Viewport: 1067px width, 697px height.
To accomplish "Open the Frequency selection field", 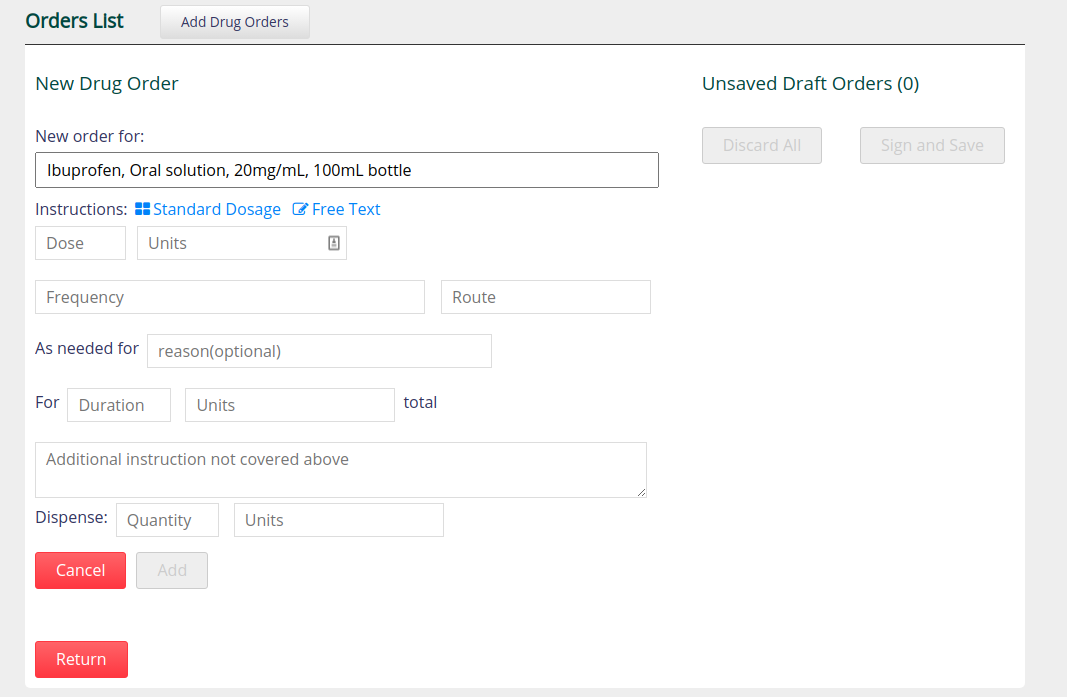I will coord(230,297).
